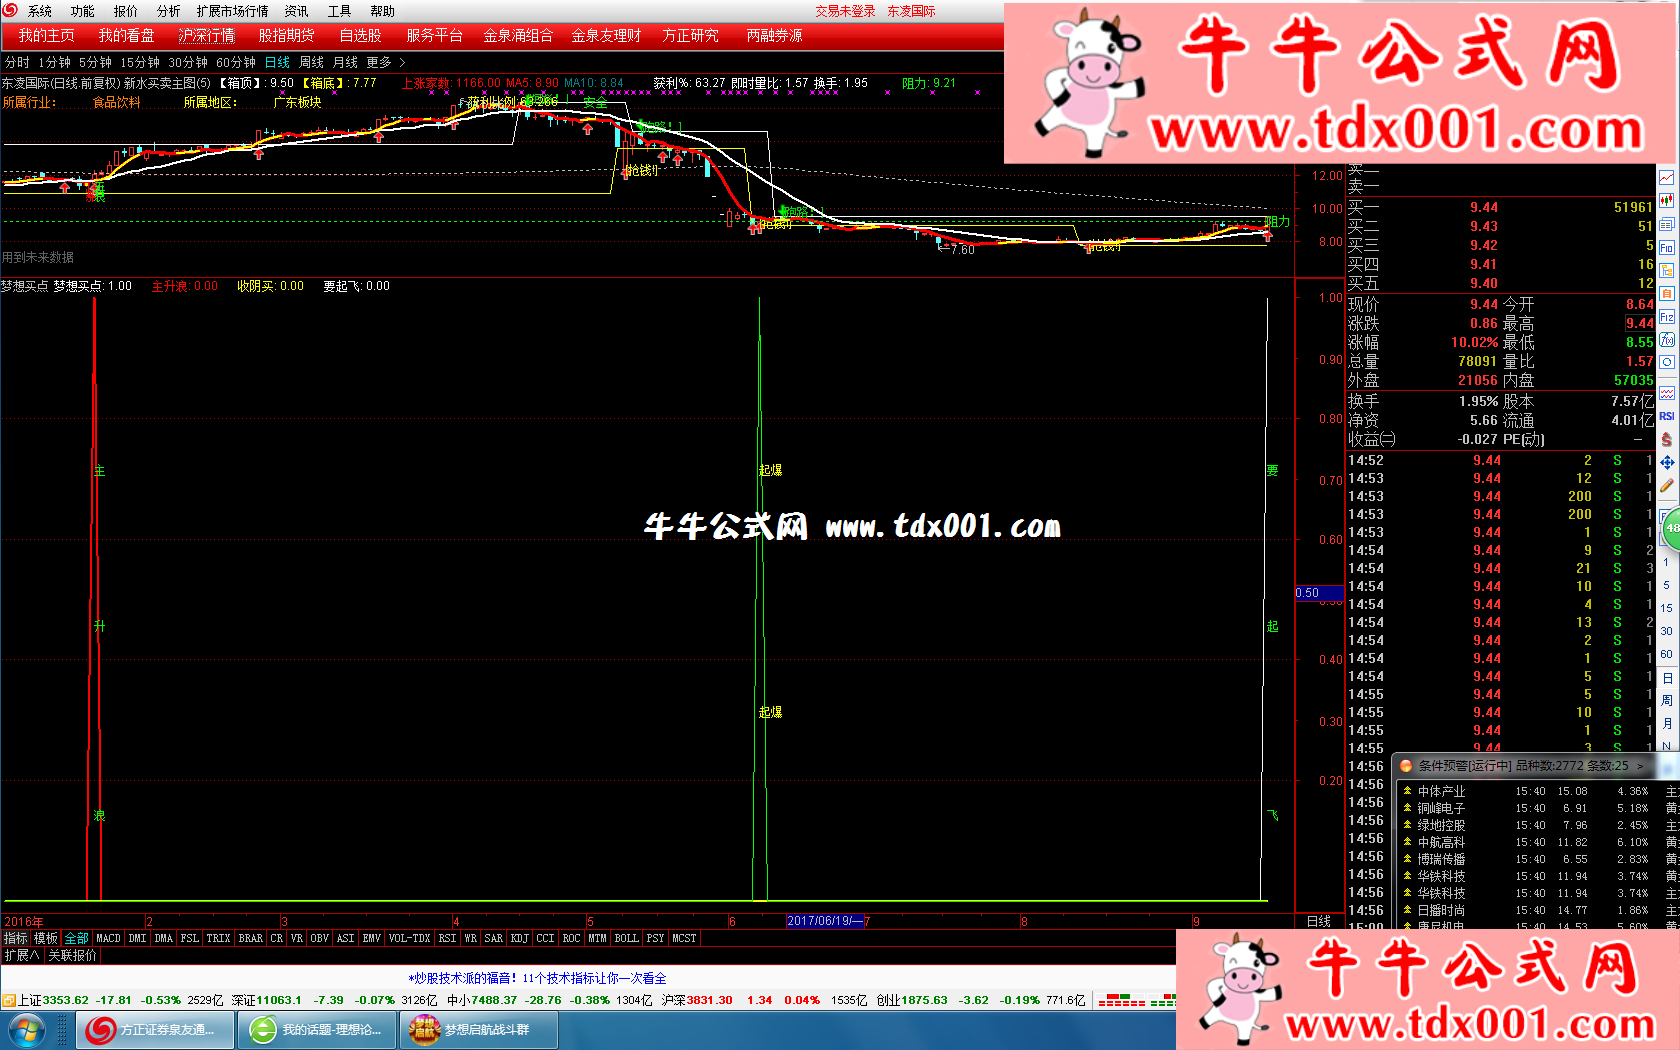The height and width of the screenshot is (1050, 1680).
Task: Click the green 48 circle badge
Action: point(1671,528)
